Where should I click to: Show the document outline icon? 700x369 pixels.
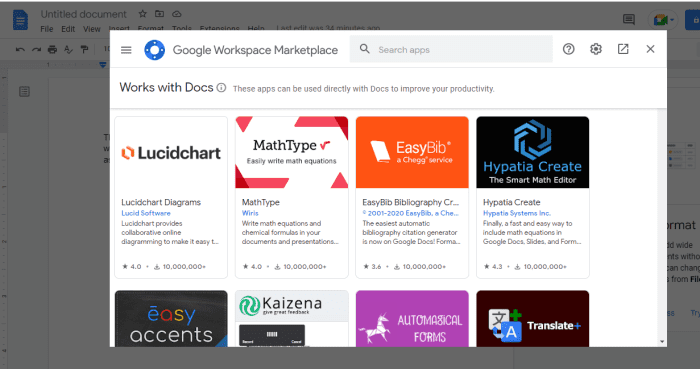[24, 91]
